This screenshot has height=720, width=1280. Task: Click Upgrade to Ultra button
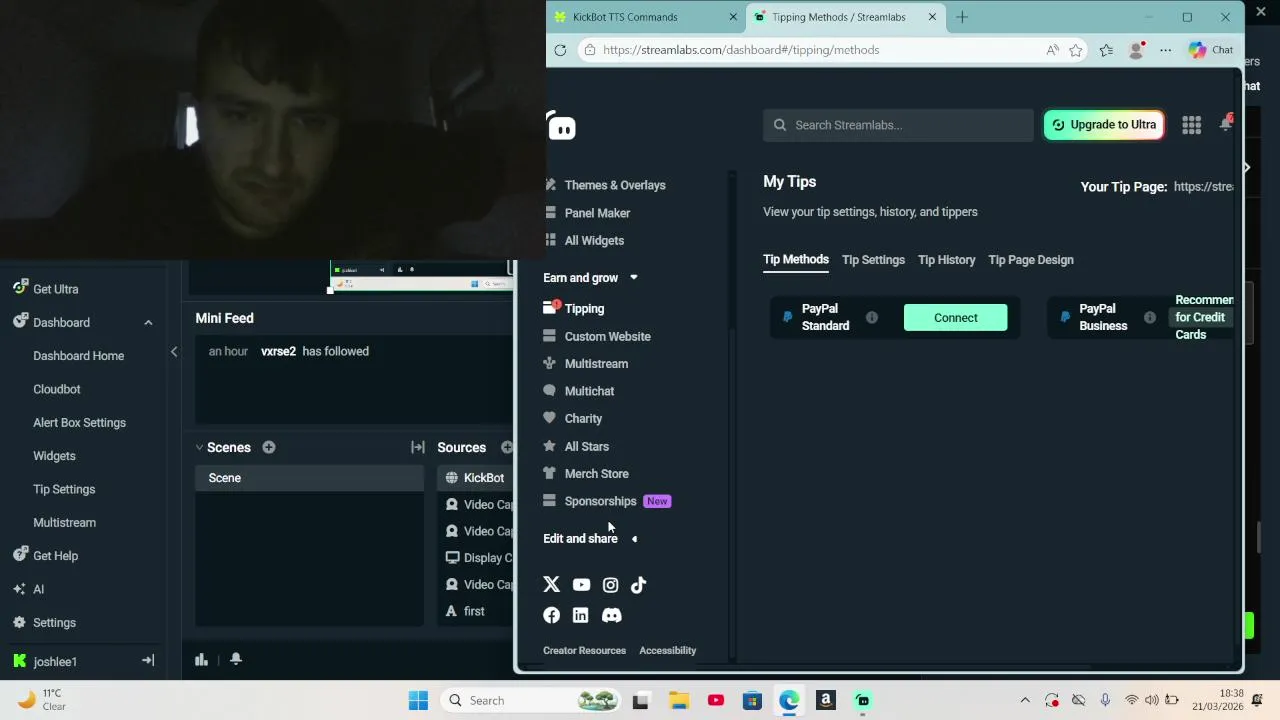point(1104,125)
